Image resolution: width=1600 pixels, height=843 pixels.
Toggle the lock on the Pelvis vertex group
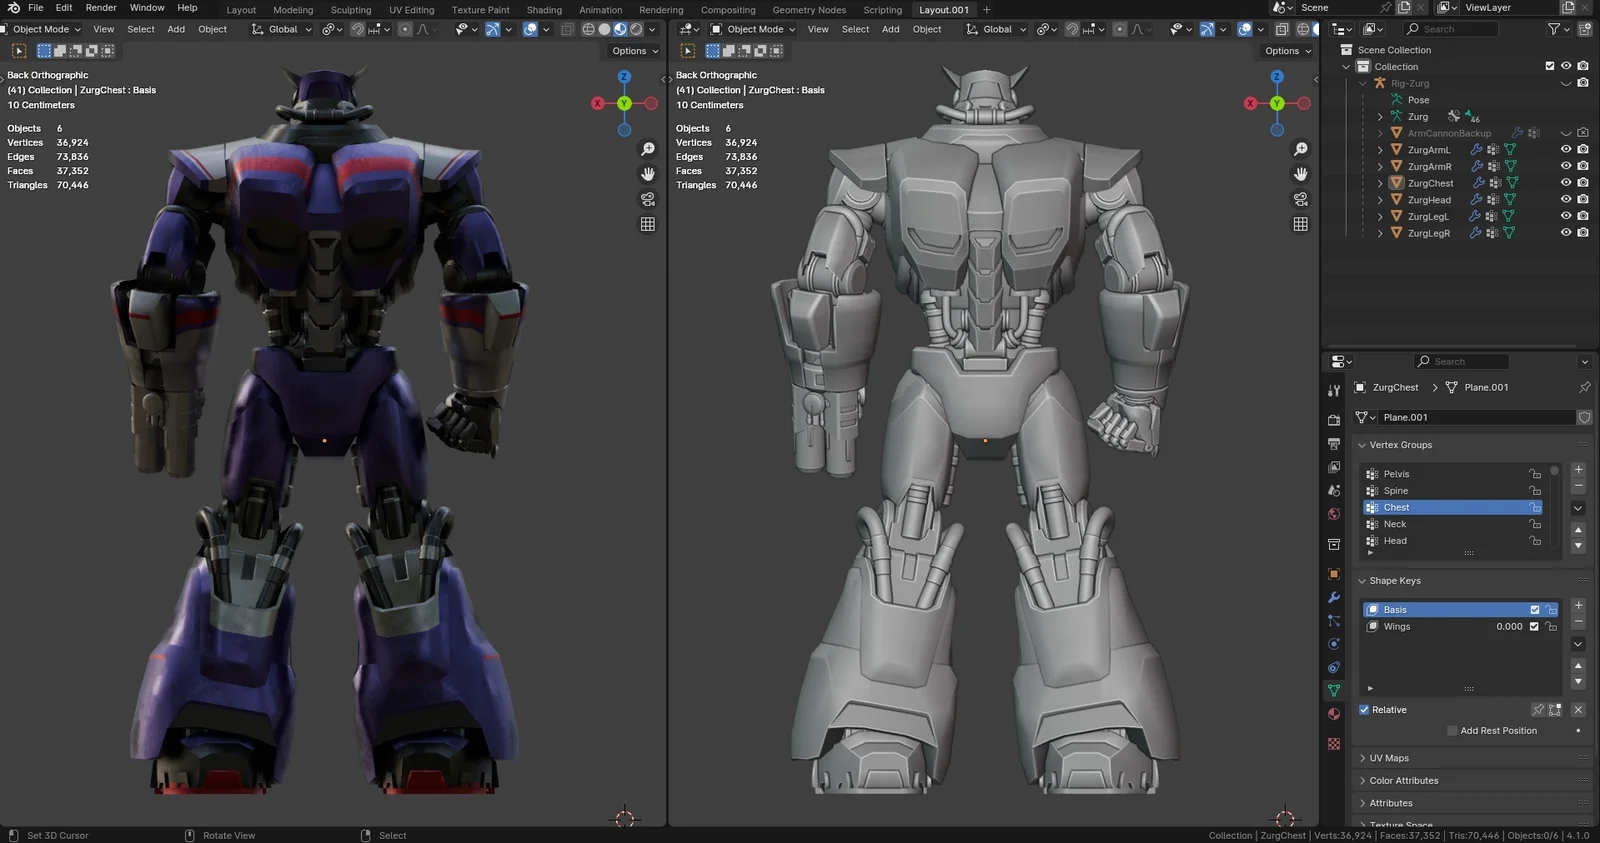(x=1535, y=474)
